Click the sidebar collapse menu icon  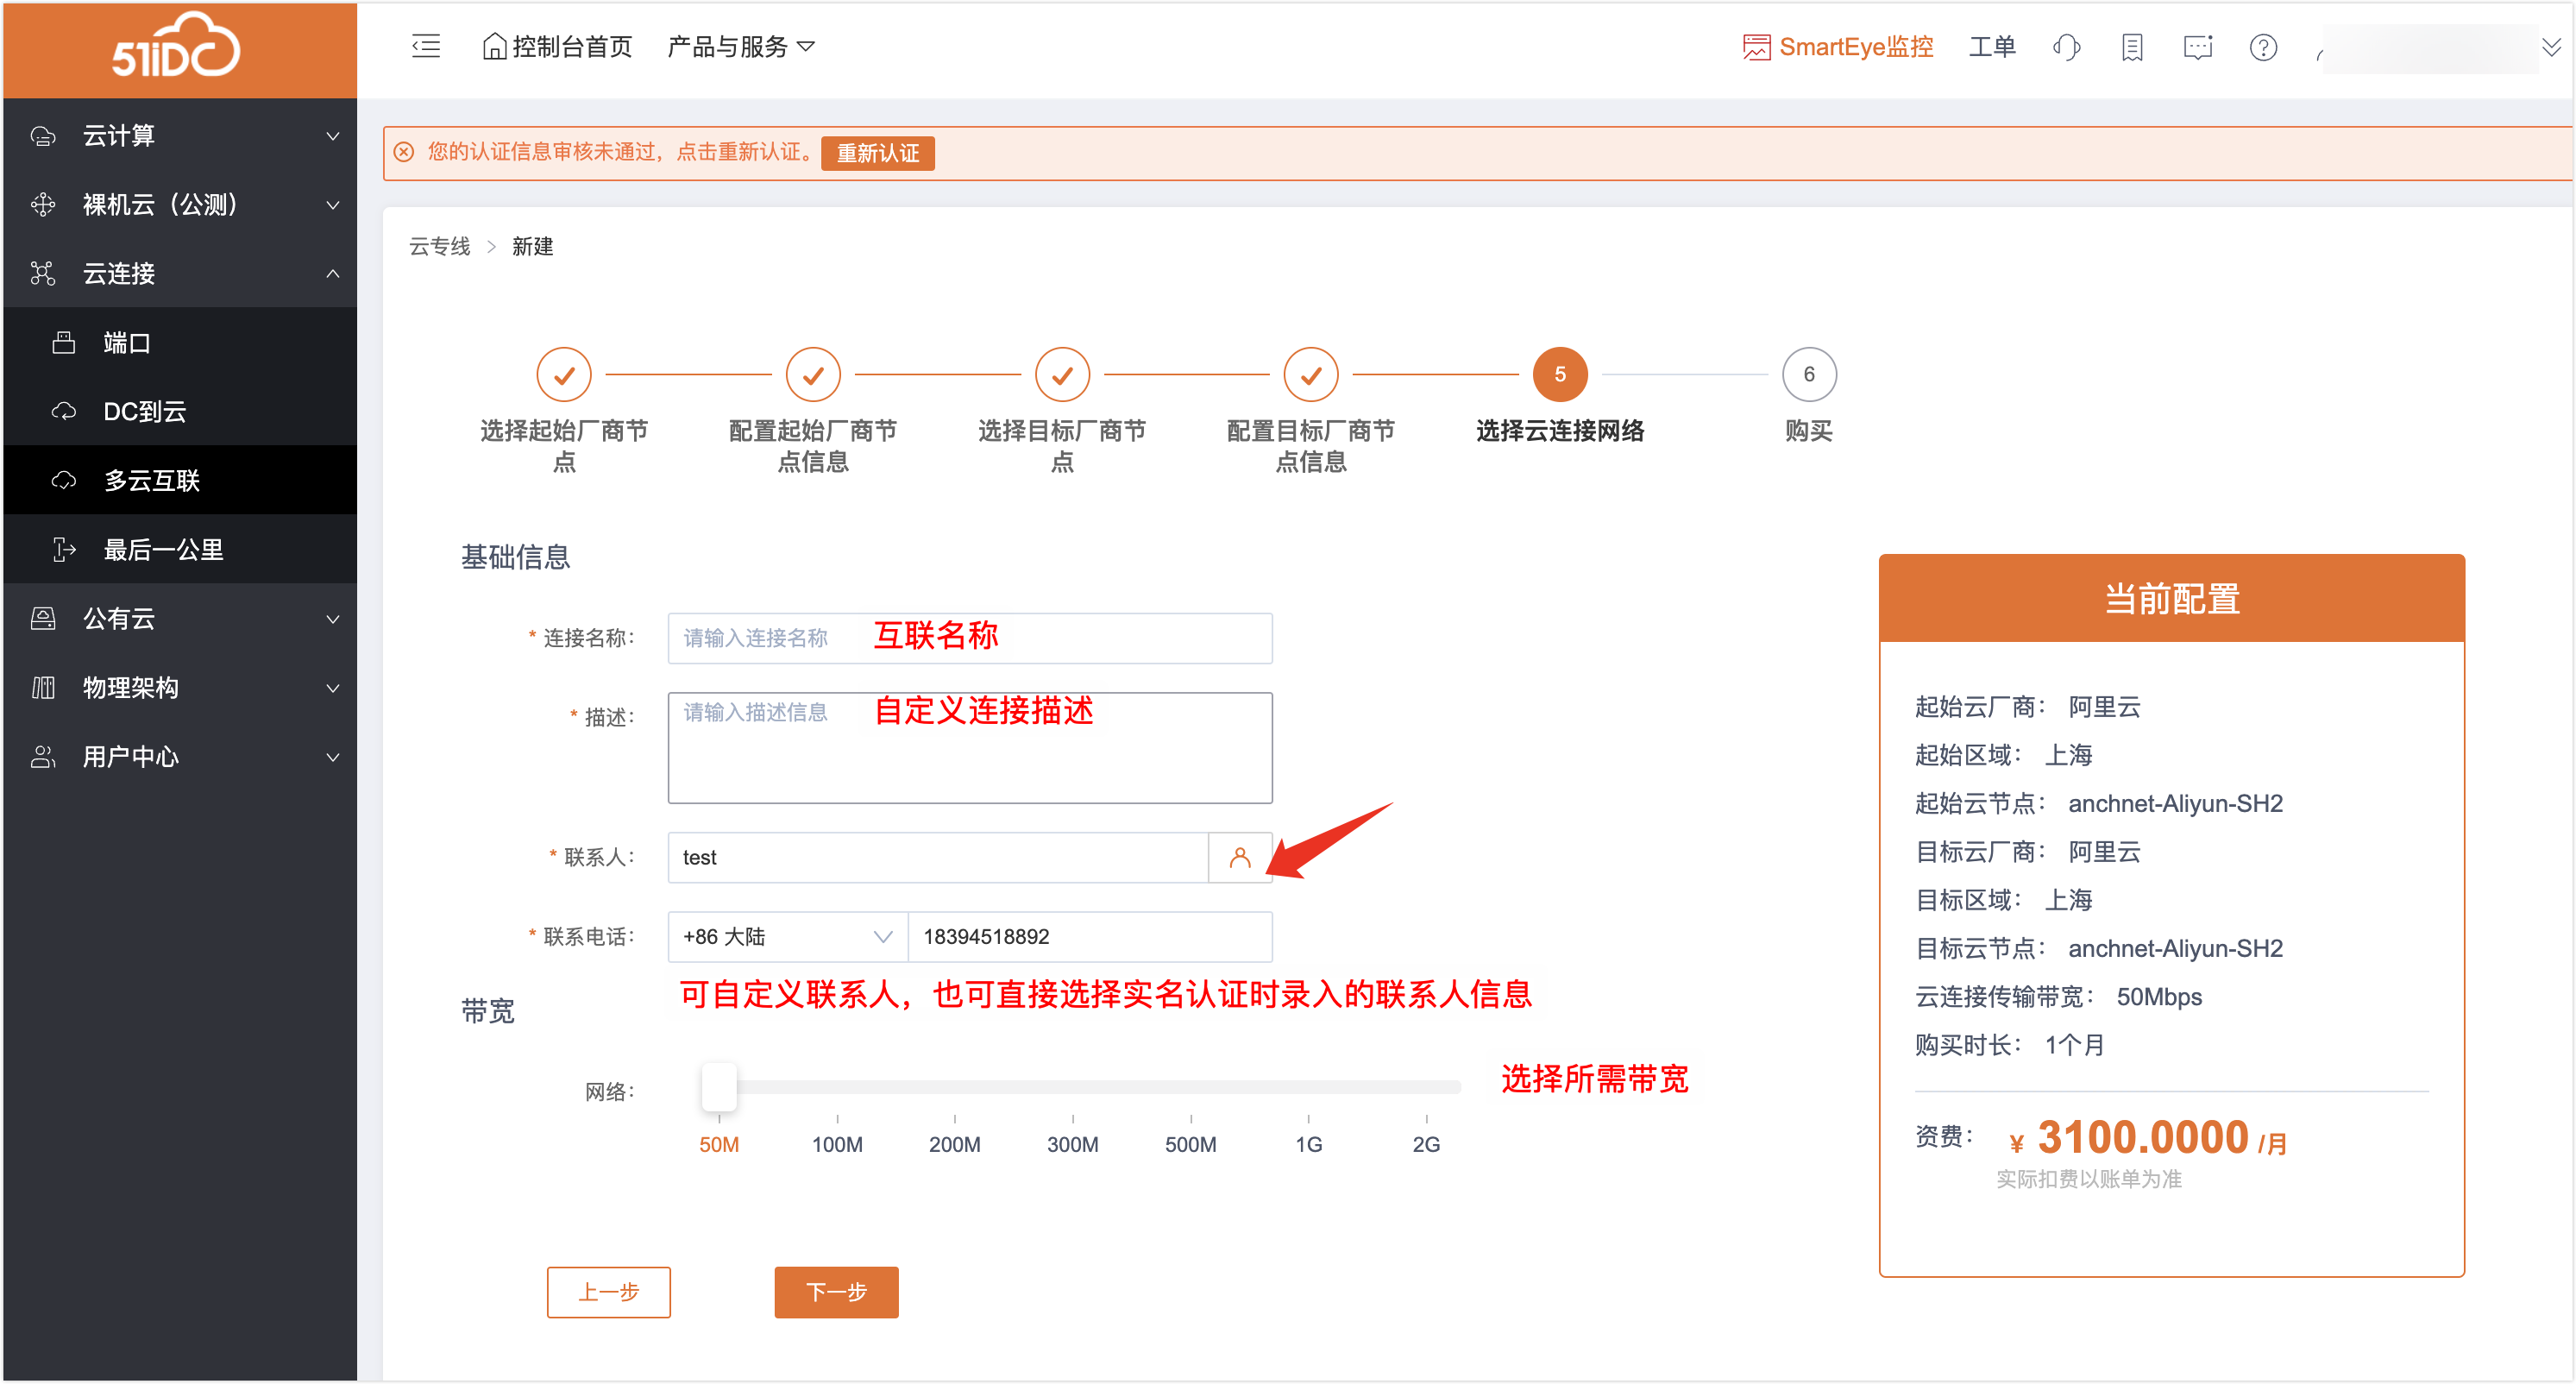coord(426,46)
